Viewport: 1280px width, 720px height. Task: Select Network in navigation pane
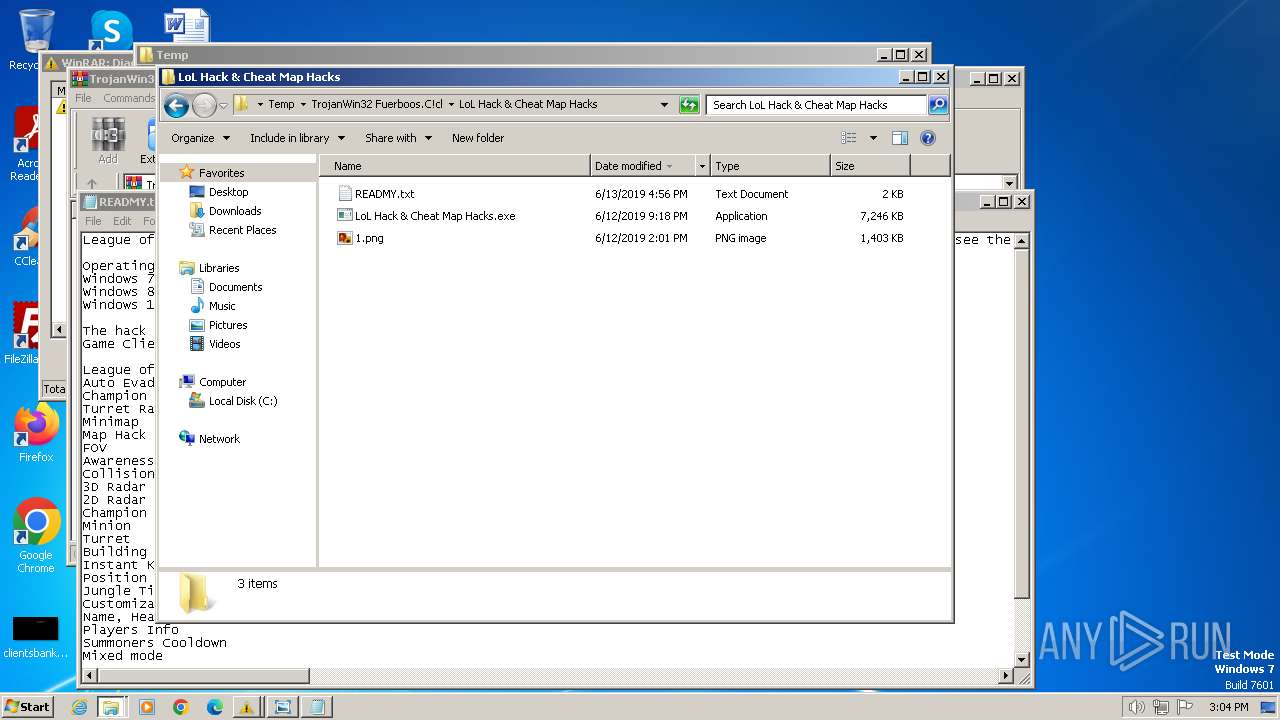pos(219,439)
